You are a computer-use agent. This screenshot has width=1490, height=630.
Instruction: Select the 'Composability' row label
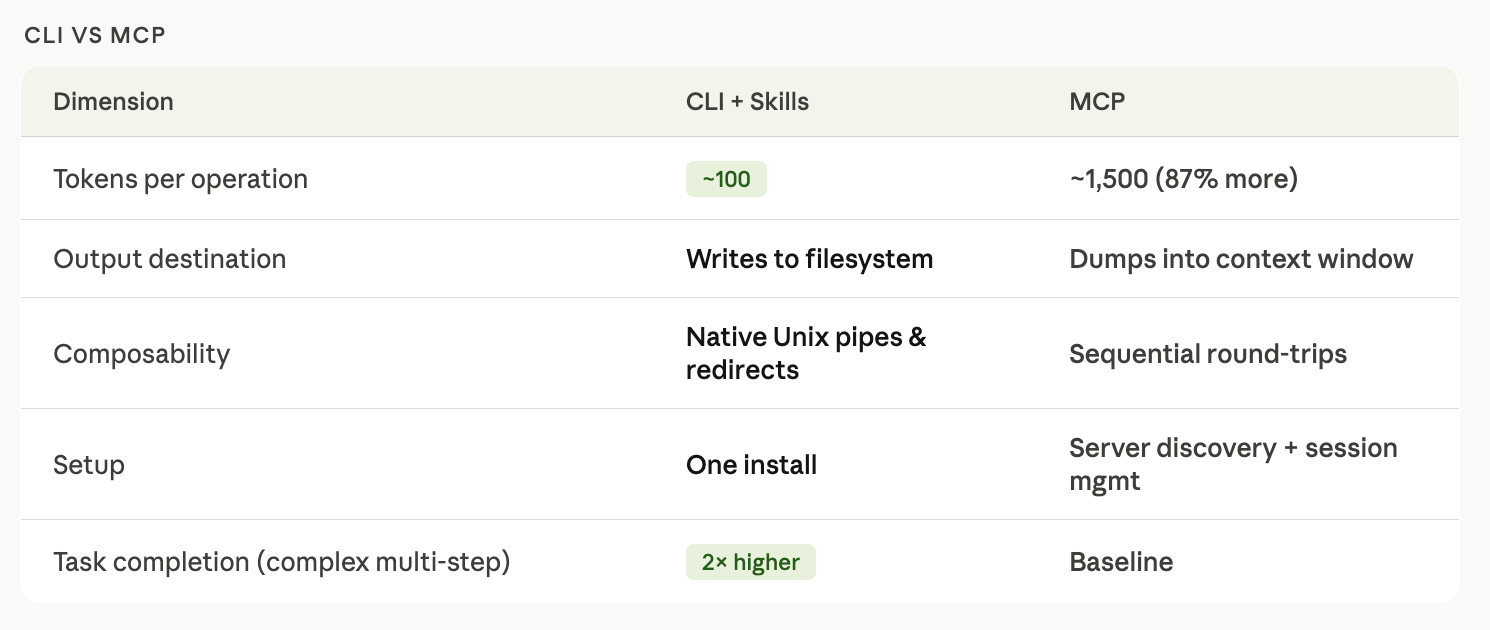(x=141, y=354)
